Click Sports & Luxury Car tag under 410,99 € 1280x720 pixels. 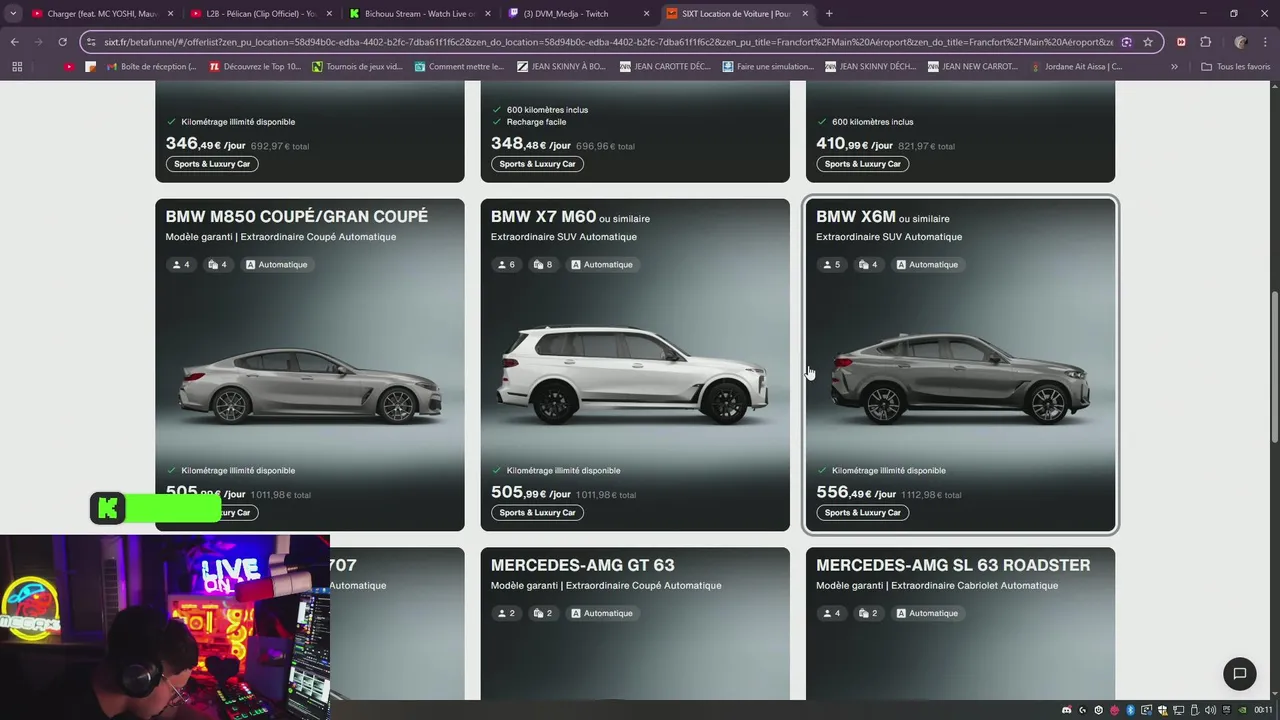click(863, 164)
